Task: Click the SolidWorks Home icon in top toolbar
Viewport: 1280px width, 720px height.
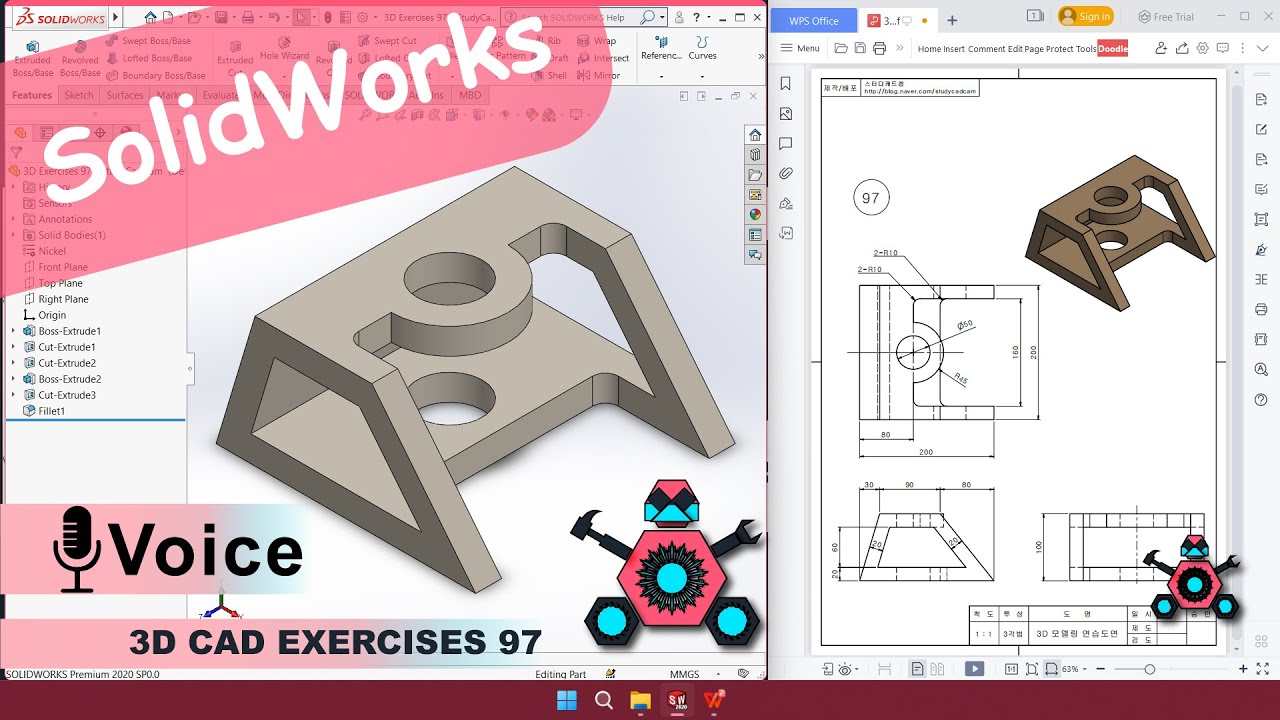Action: pyautogui.click(x=150, y=17)
